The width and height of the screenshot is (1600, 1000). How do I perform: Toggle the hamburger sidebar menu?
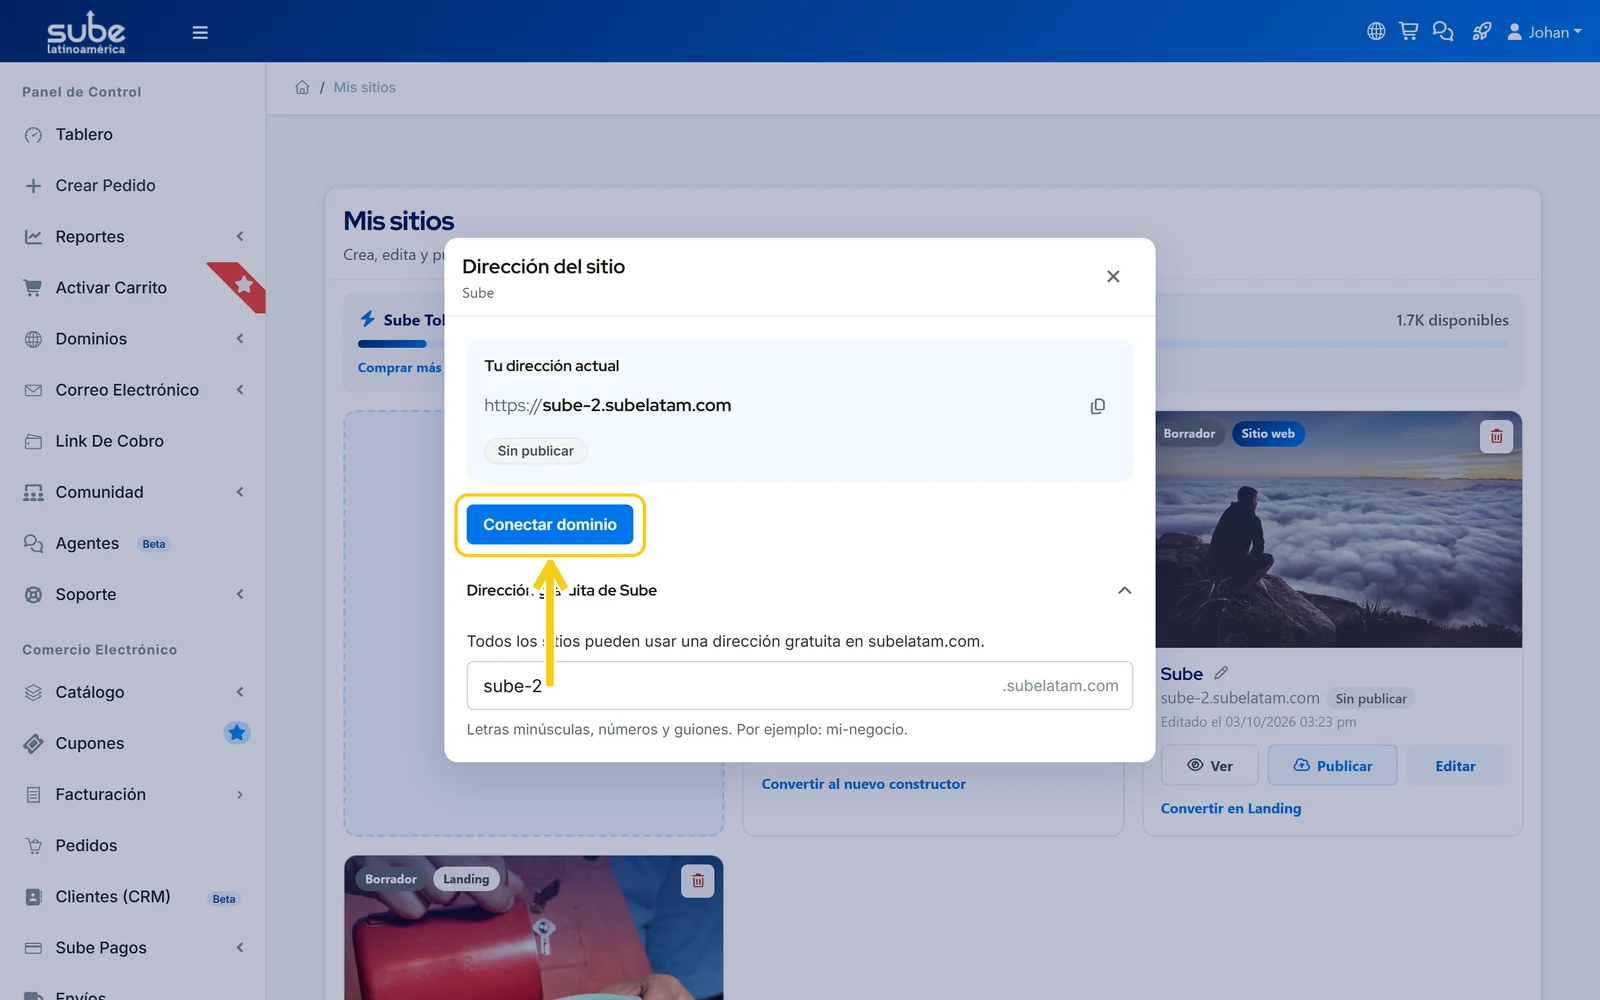(200, 32)
